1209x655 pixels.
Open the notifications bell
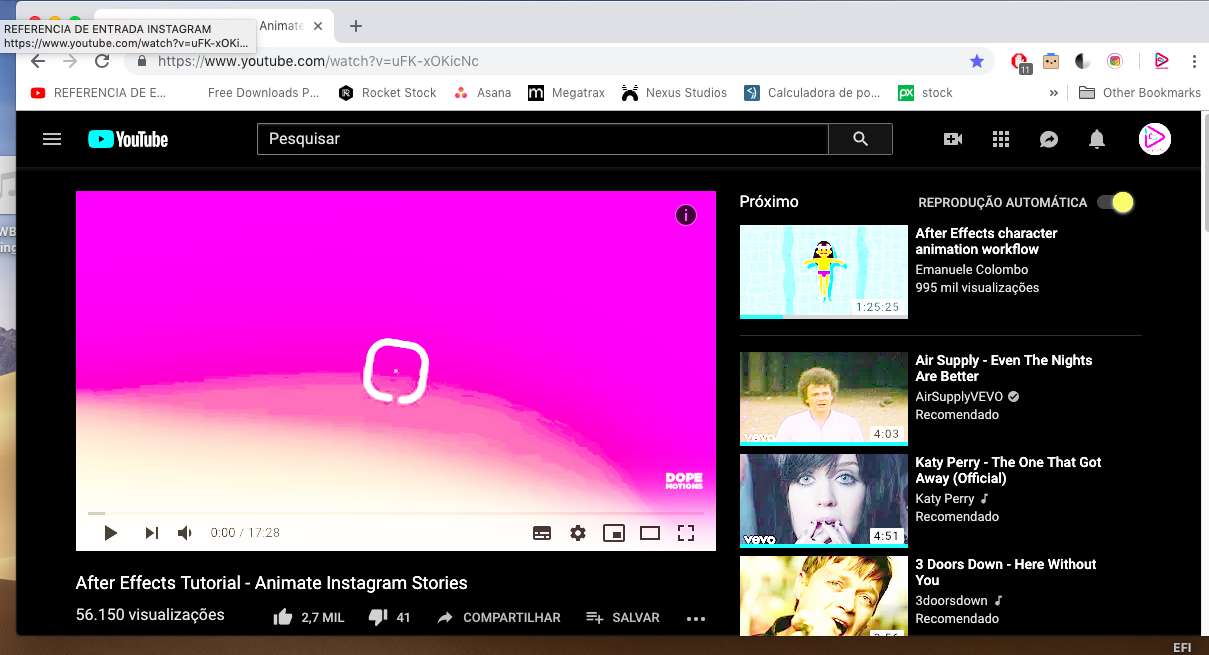pos(1097,139)
